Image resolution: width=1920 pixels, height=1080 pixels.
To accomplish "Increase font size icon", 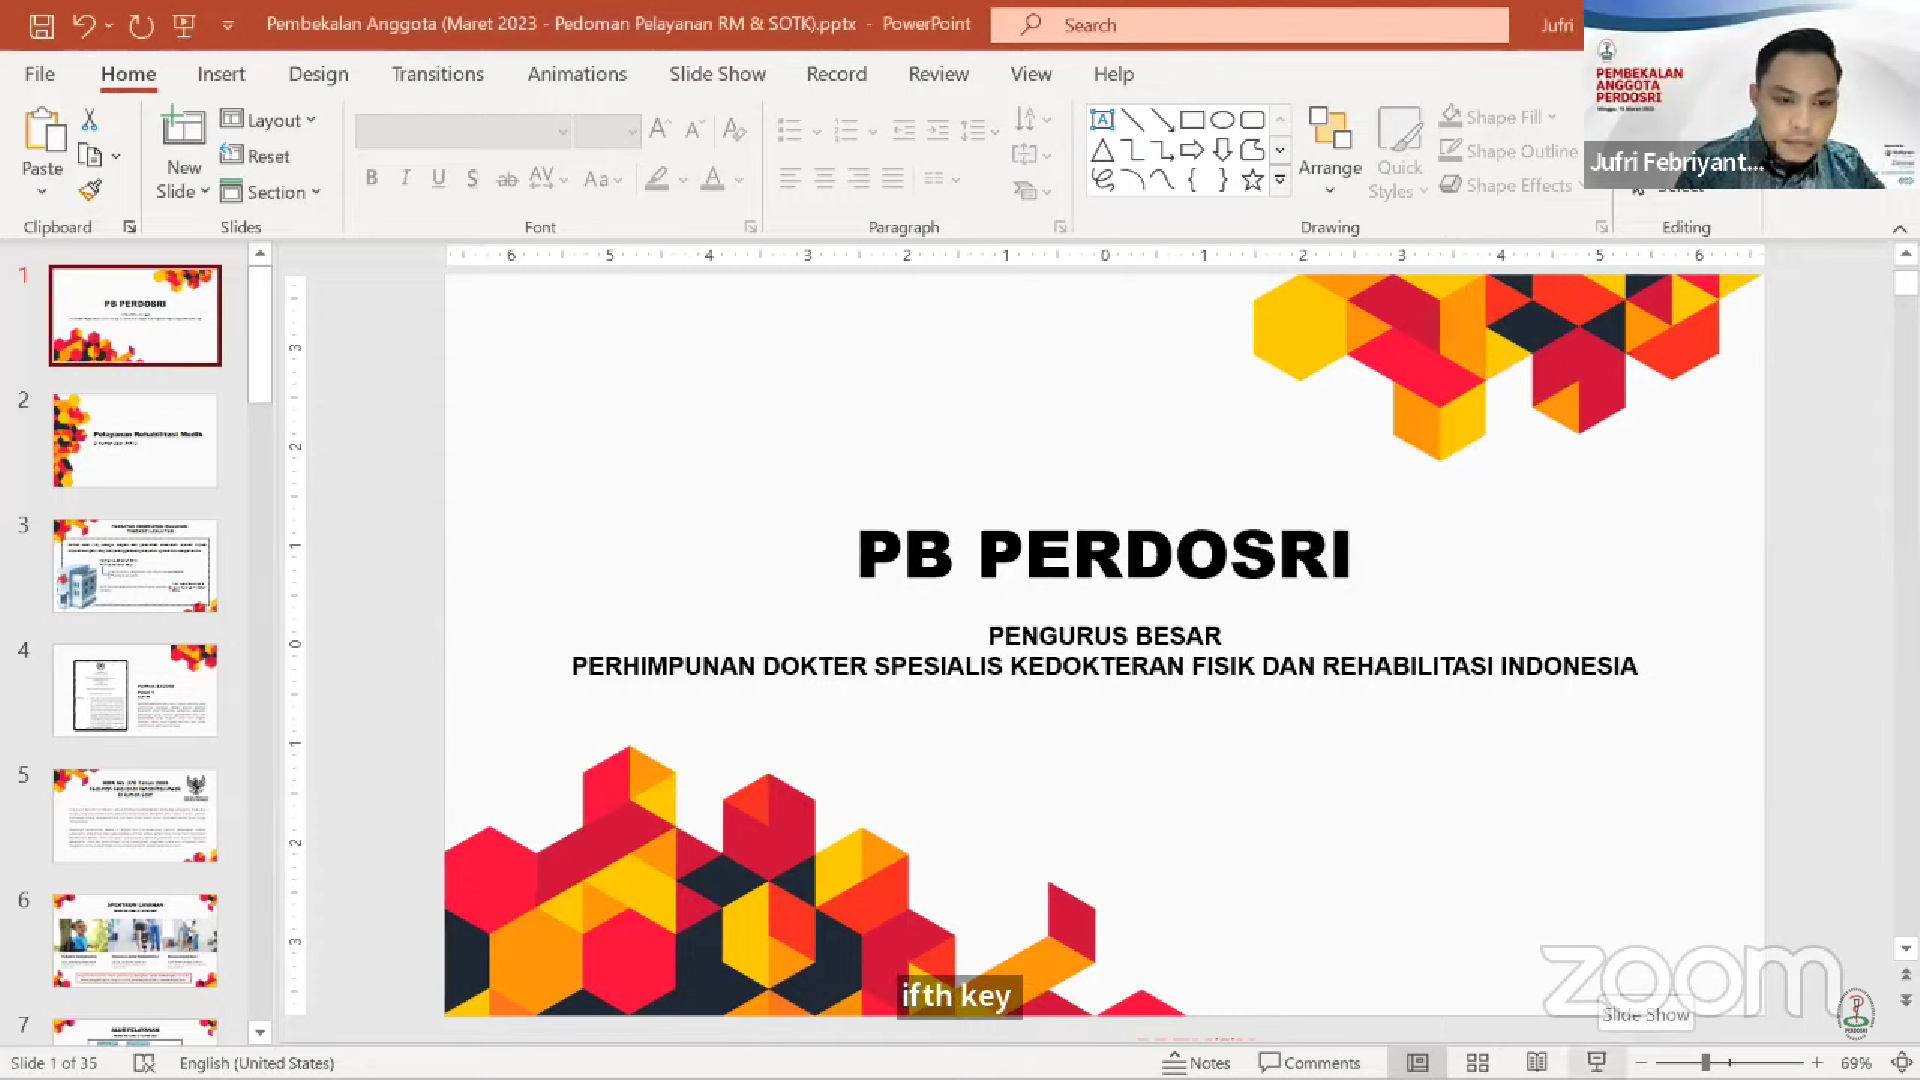I will pyautogui.click(x=660, y=129).
